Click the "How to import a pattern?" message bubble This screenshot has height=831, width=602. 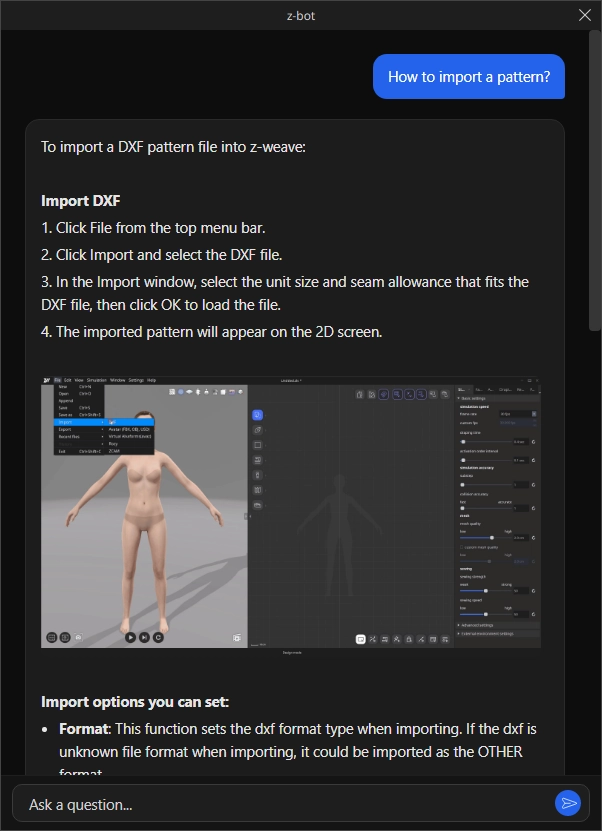[468, 77]
